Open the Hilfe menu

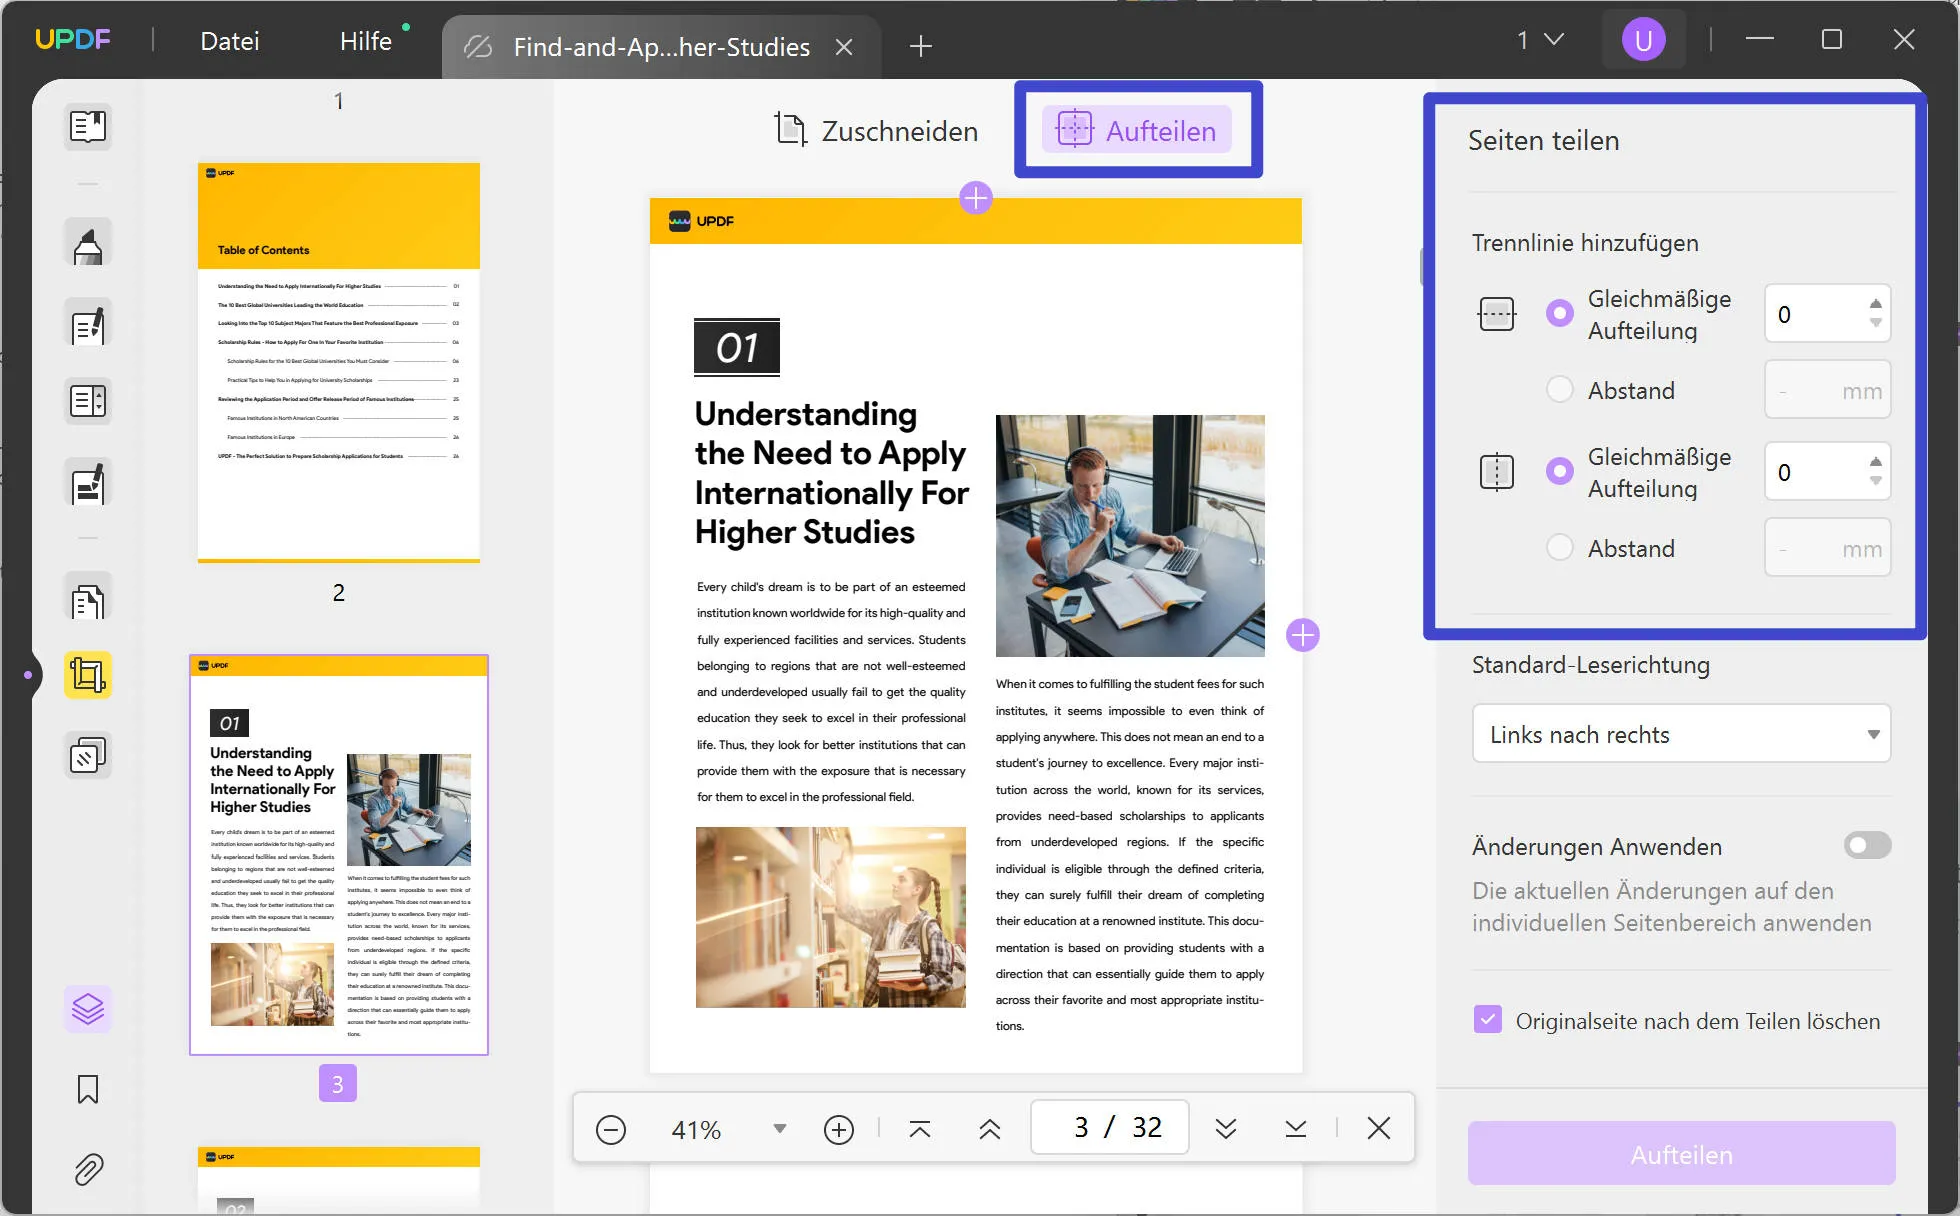[366, 41]
